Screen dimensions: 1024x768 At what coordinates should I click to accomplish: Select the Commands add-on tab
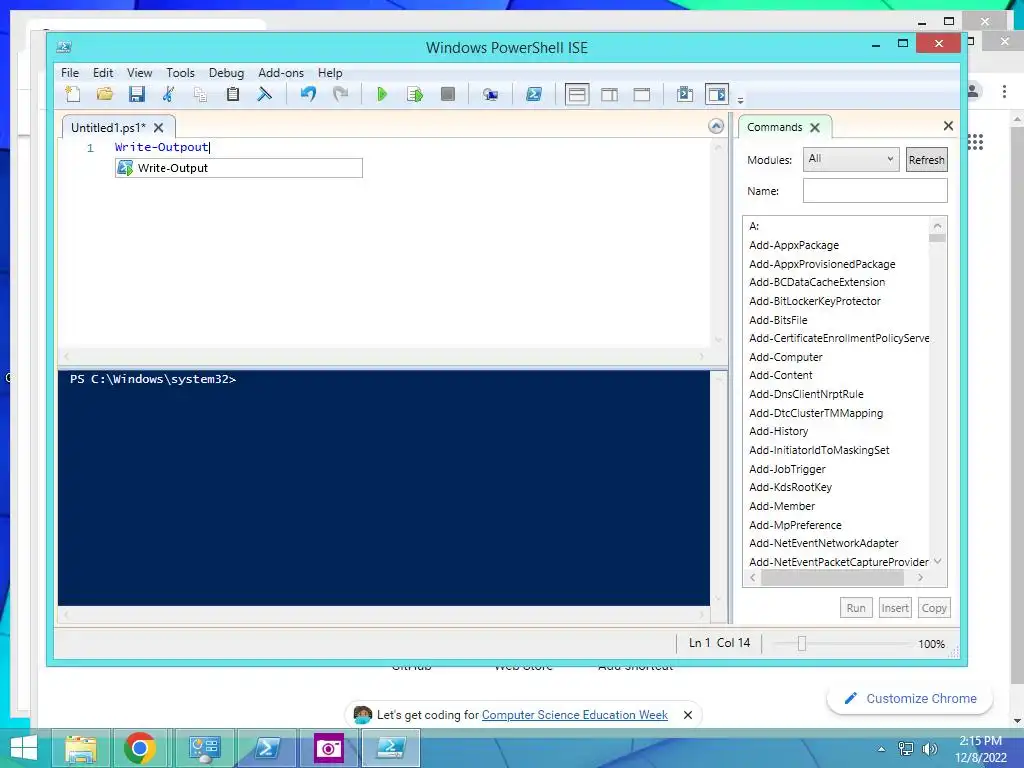pyautogui.click(x=775, y=127)
